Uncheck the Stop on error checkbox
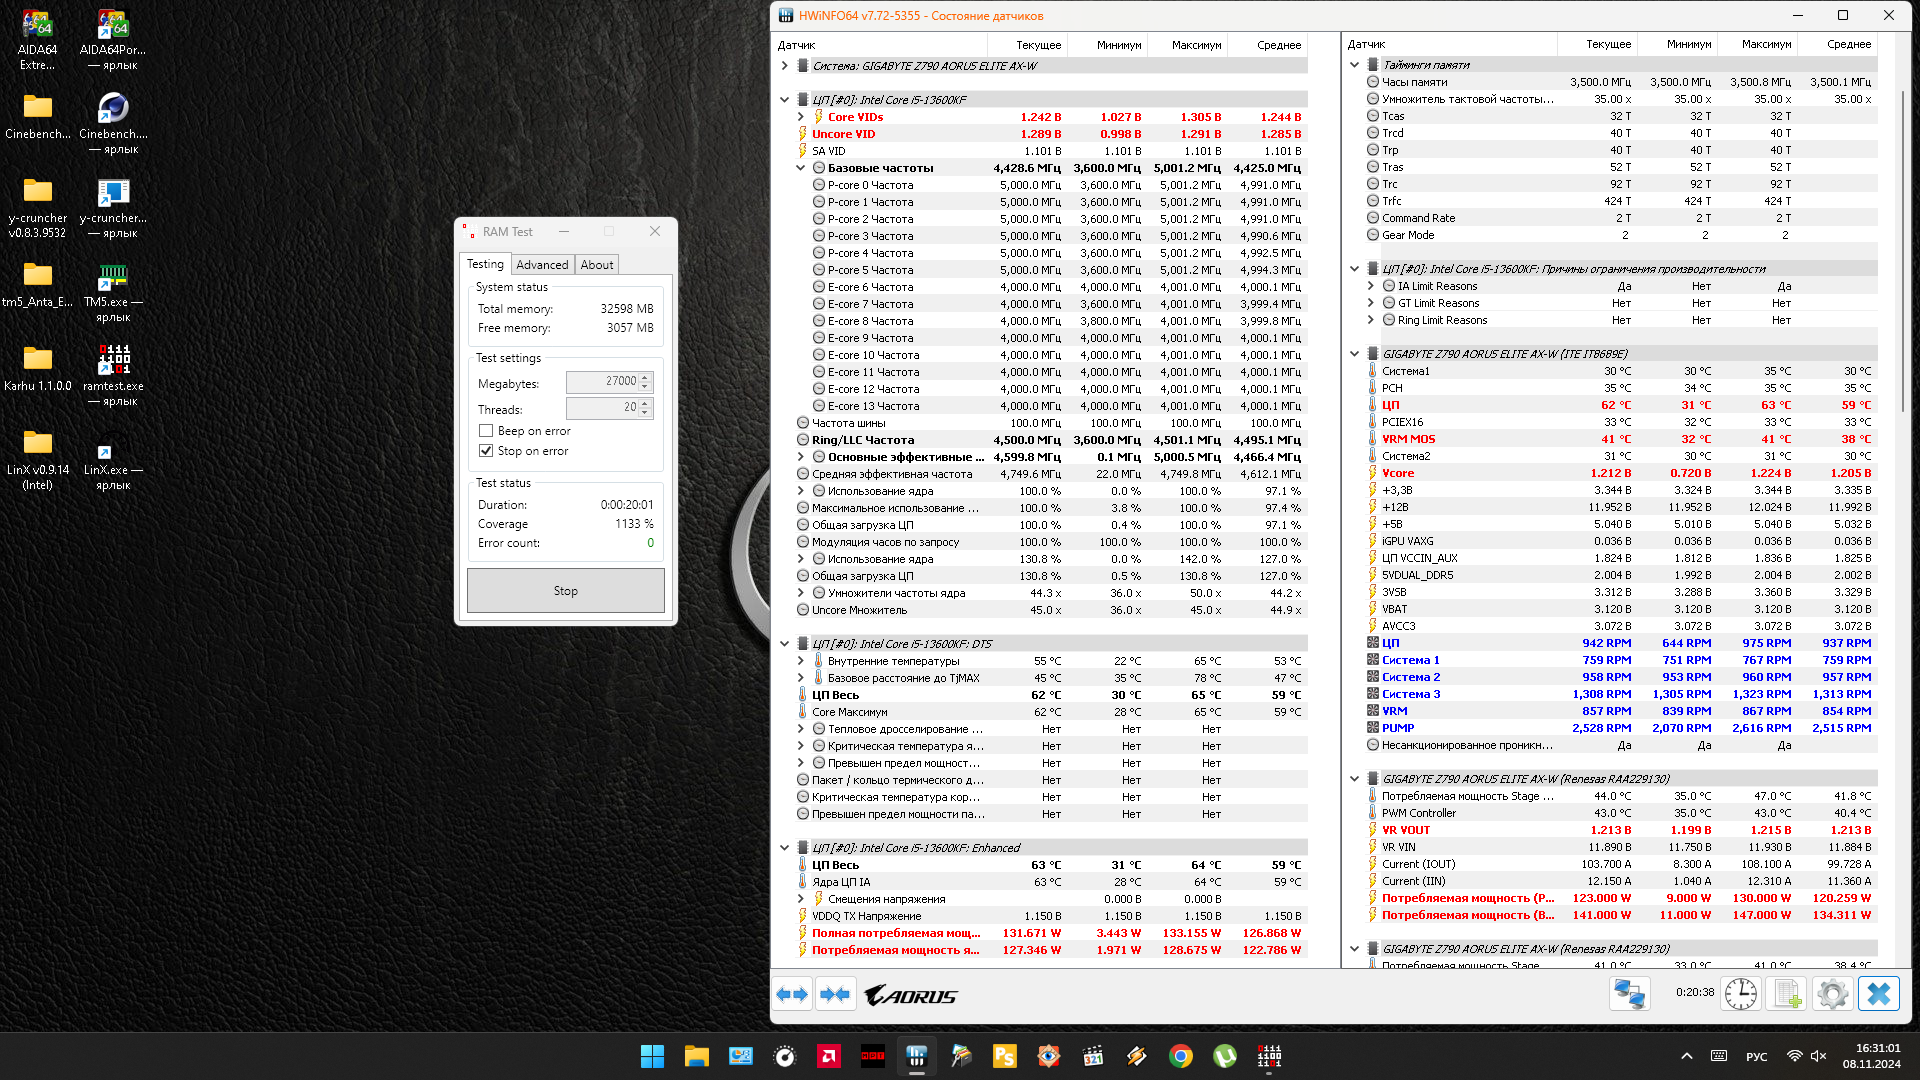Viewport: 1920px width, 1080px height. [x=486, y=451]
